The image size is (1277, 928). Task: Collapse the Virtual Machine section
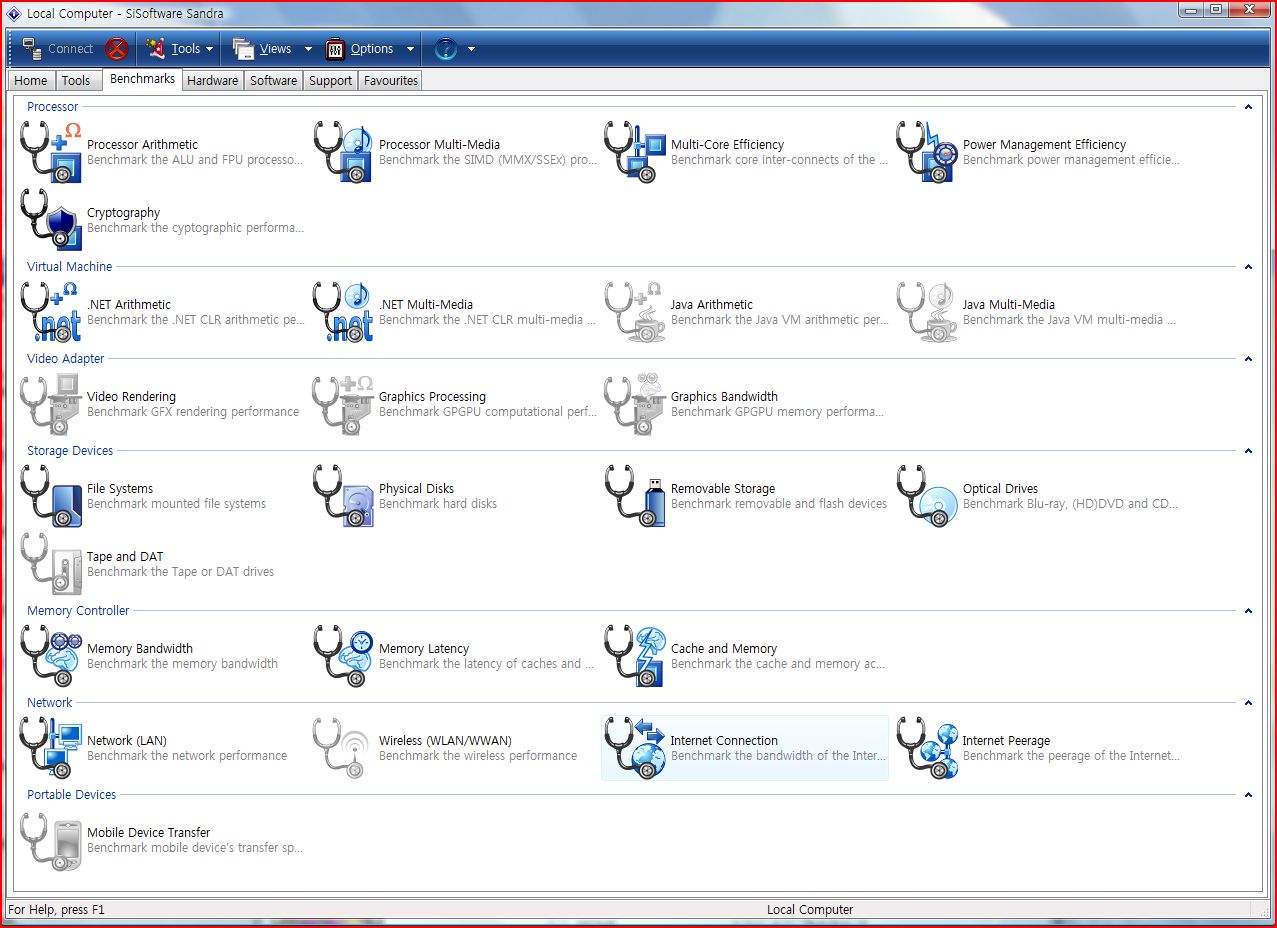point(1248,267)
